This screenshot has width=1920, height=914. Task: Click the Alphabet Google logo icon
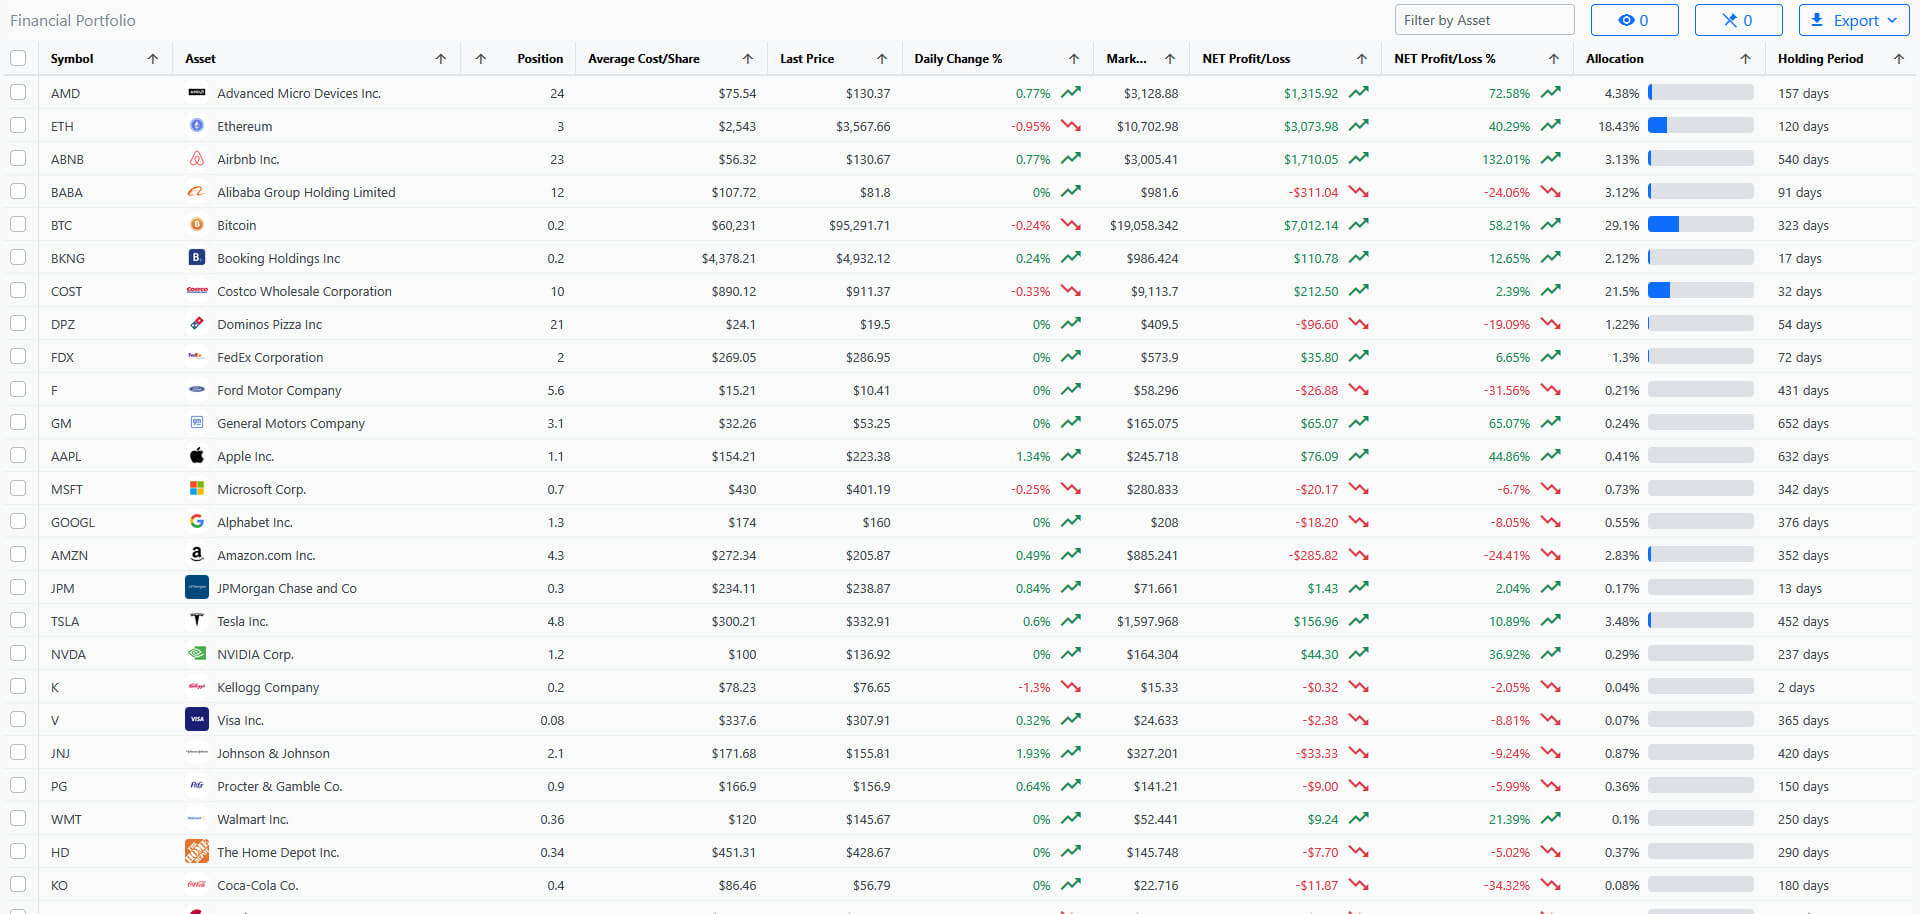[197, 522]
